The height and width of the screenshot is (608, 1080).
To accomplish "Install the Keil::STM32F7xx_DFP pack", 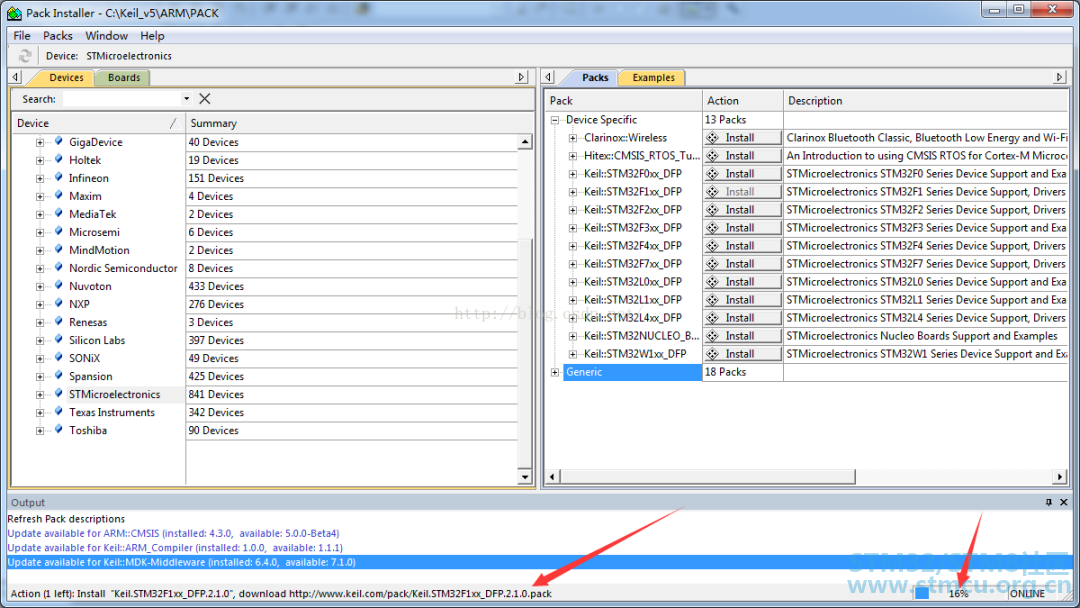I will 742,264.
